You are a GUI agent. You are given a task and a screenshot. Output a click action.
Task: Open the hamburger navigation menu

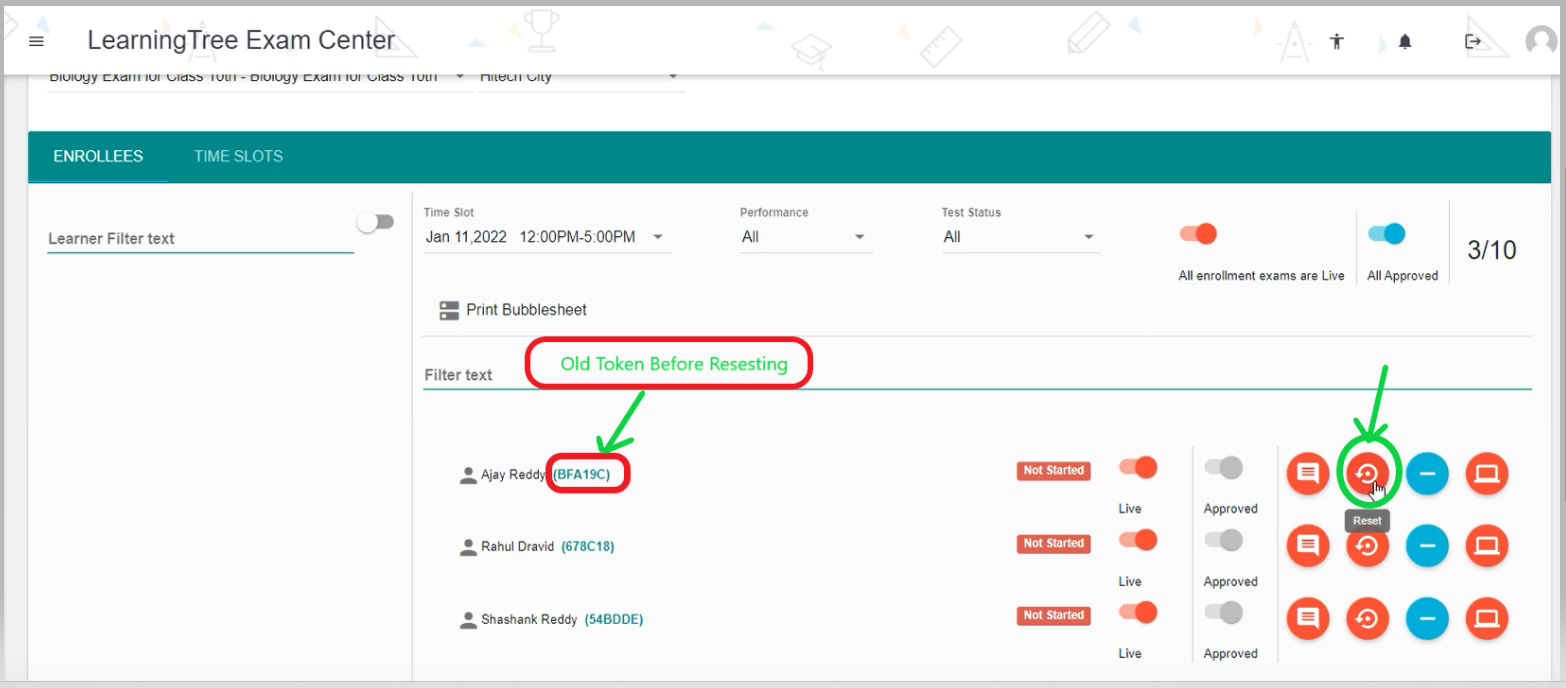click(x=37, y=41)
